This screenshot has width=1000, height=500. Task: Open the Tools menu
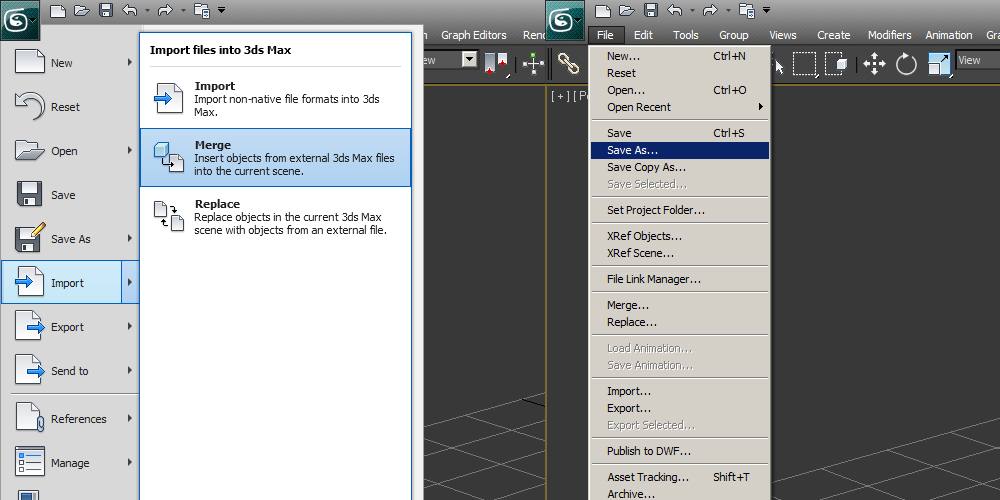point(686,35)
